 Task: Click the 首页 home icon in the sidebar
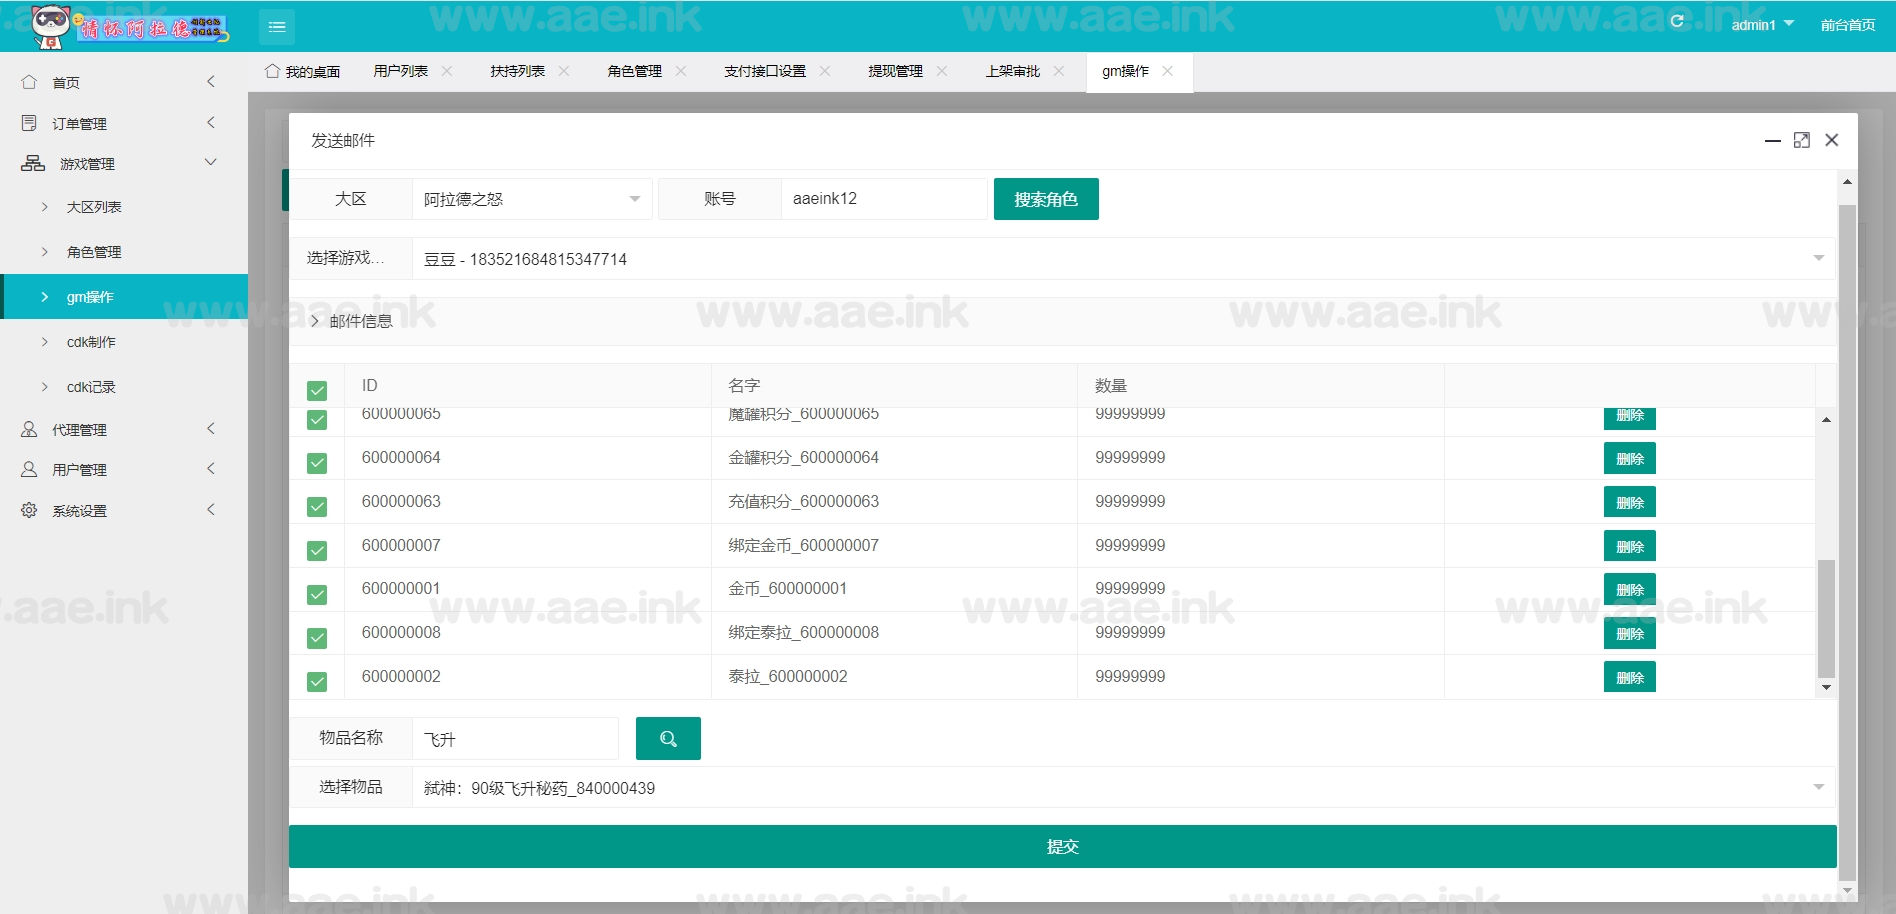(x=29, y=82)
